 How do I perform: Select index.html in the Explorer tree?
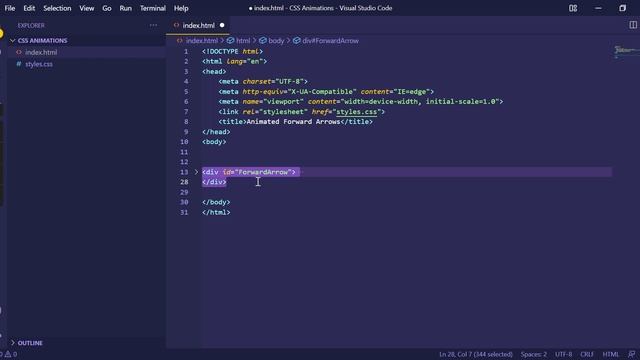click(41, 52)
